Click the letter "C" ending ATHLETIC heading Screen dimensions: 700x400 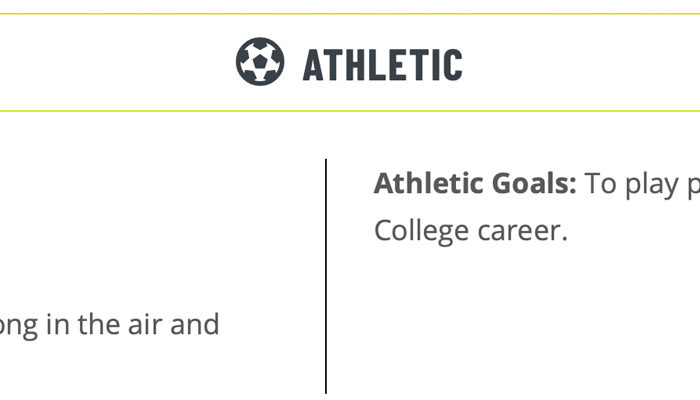[453, 65]
